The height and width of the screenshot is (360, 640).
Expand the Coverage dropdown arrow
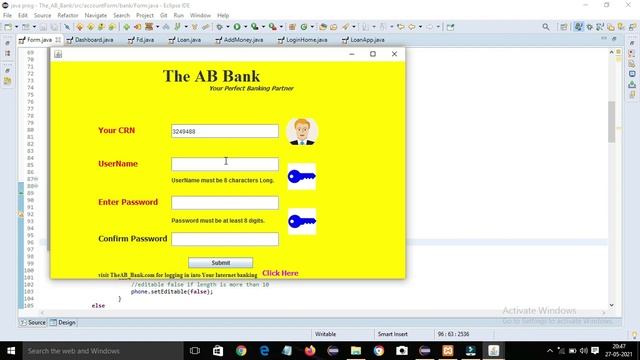coord(263,27)
